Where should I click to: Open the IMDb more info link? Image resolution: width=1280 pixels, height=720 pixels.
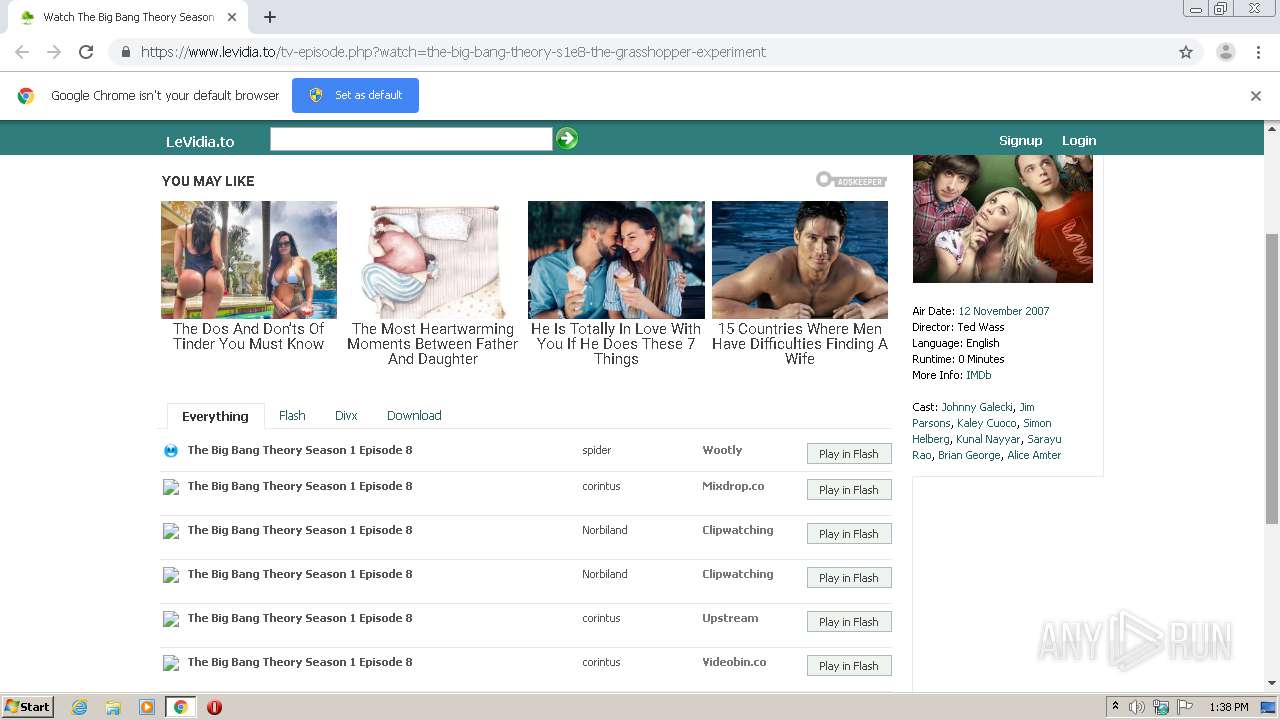pyautogui.click(x=979, y=375)
